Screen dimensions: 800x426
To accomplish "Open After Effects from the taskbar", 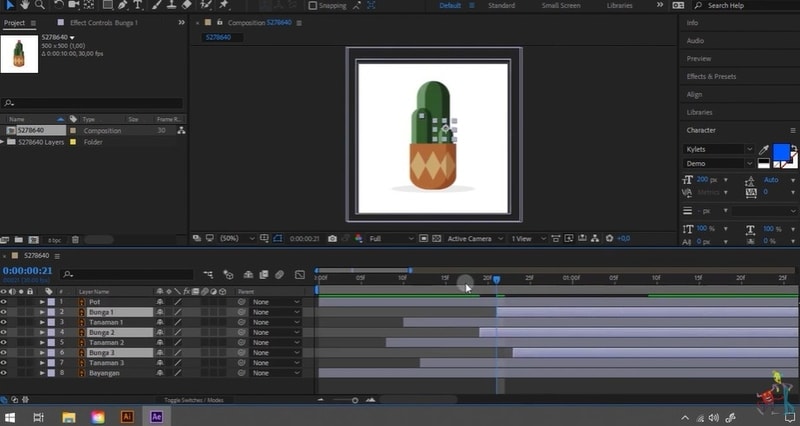I will coord(156,417).
